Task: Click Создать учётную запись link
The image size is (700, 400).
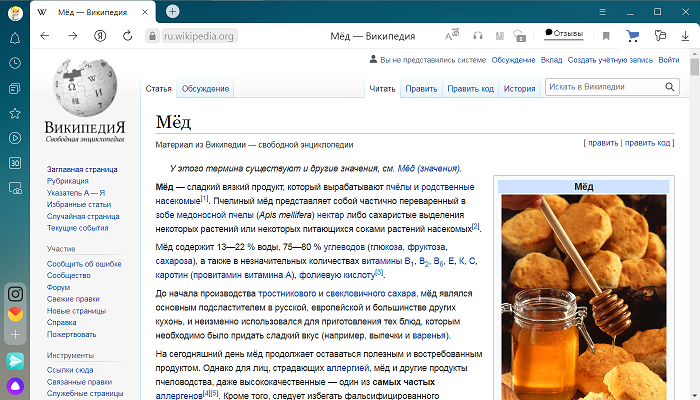Action: (610, 60)
